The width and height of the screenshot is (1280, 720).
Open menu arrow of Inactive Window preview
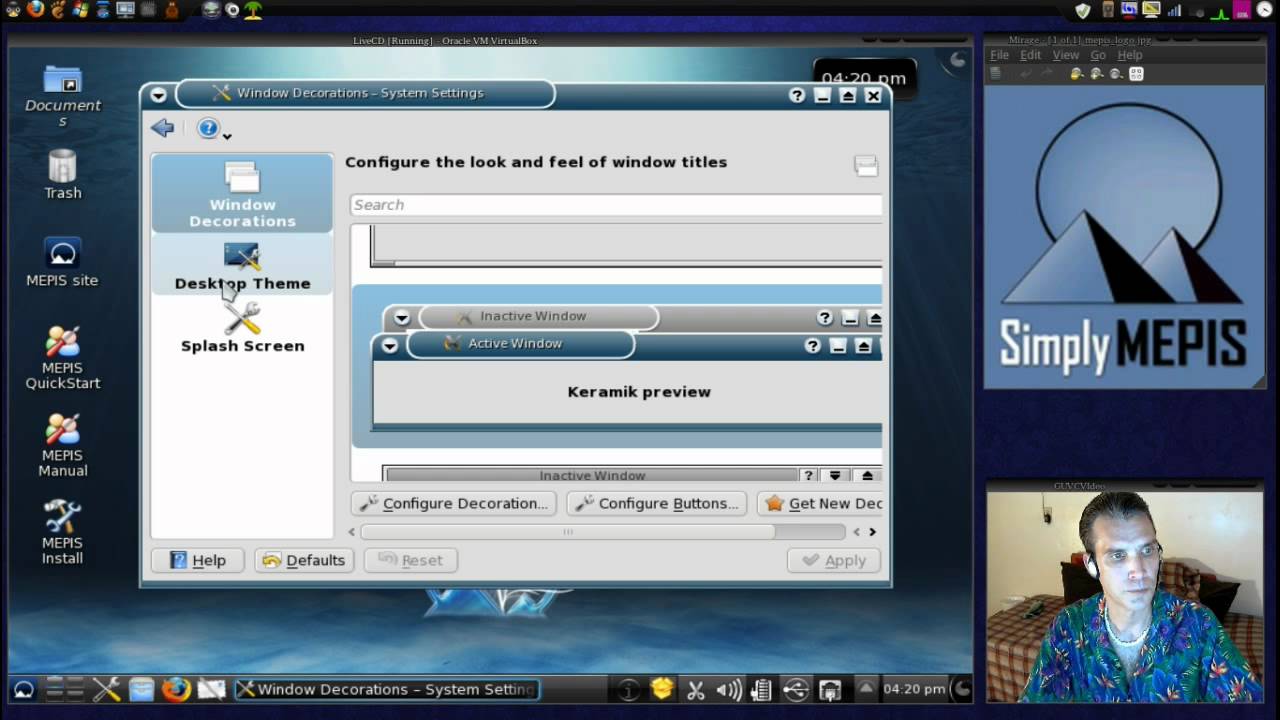click(x=402, y=318)
